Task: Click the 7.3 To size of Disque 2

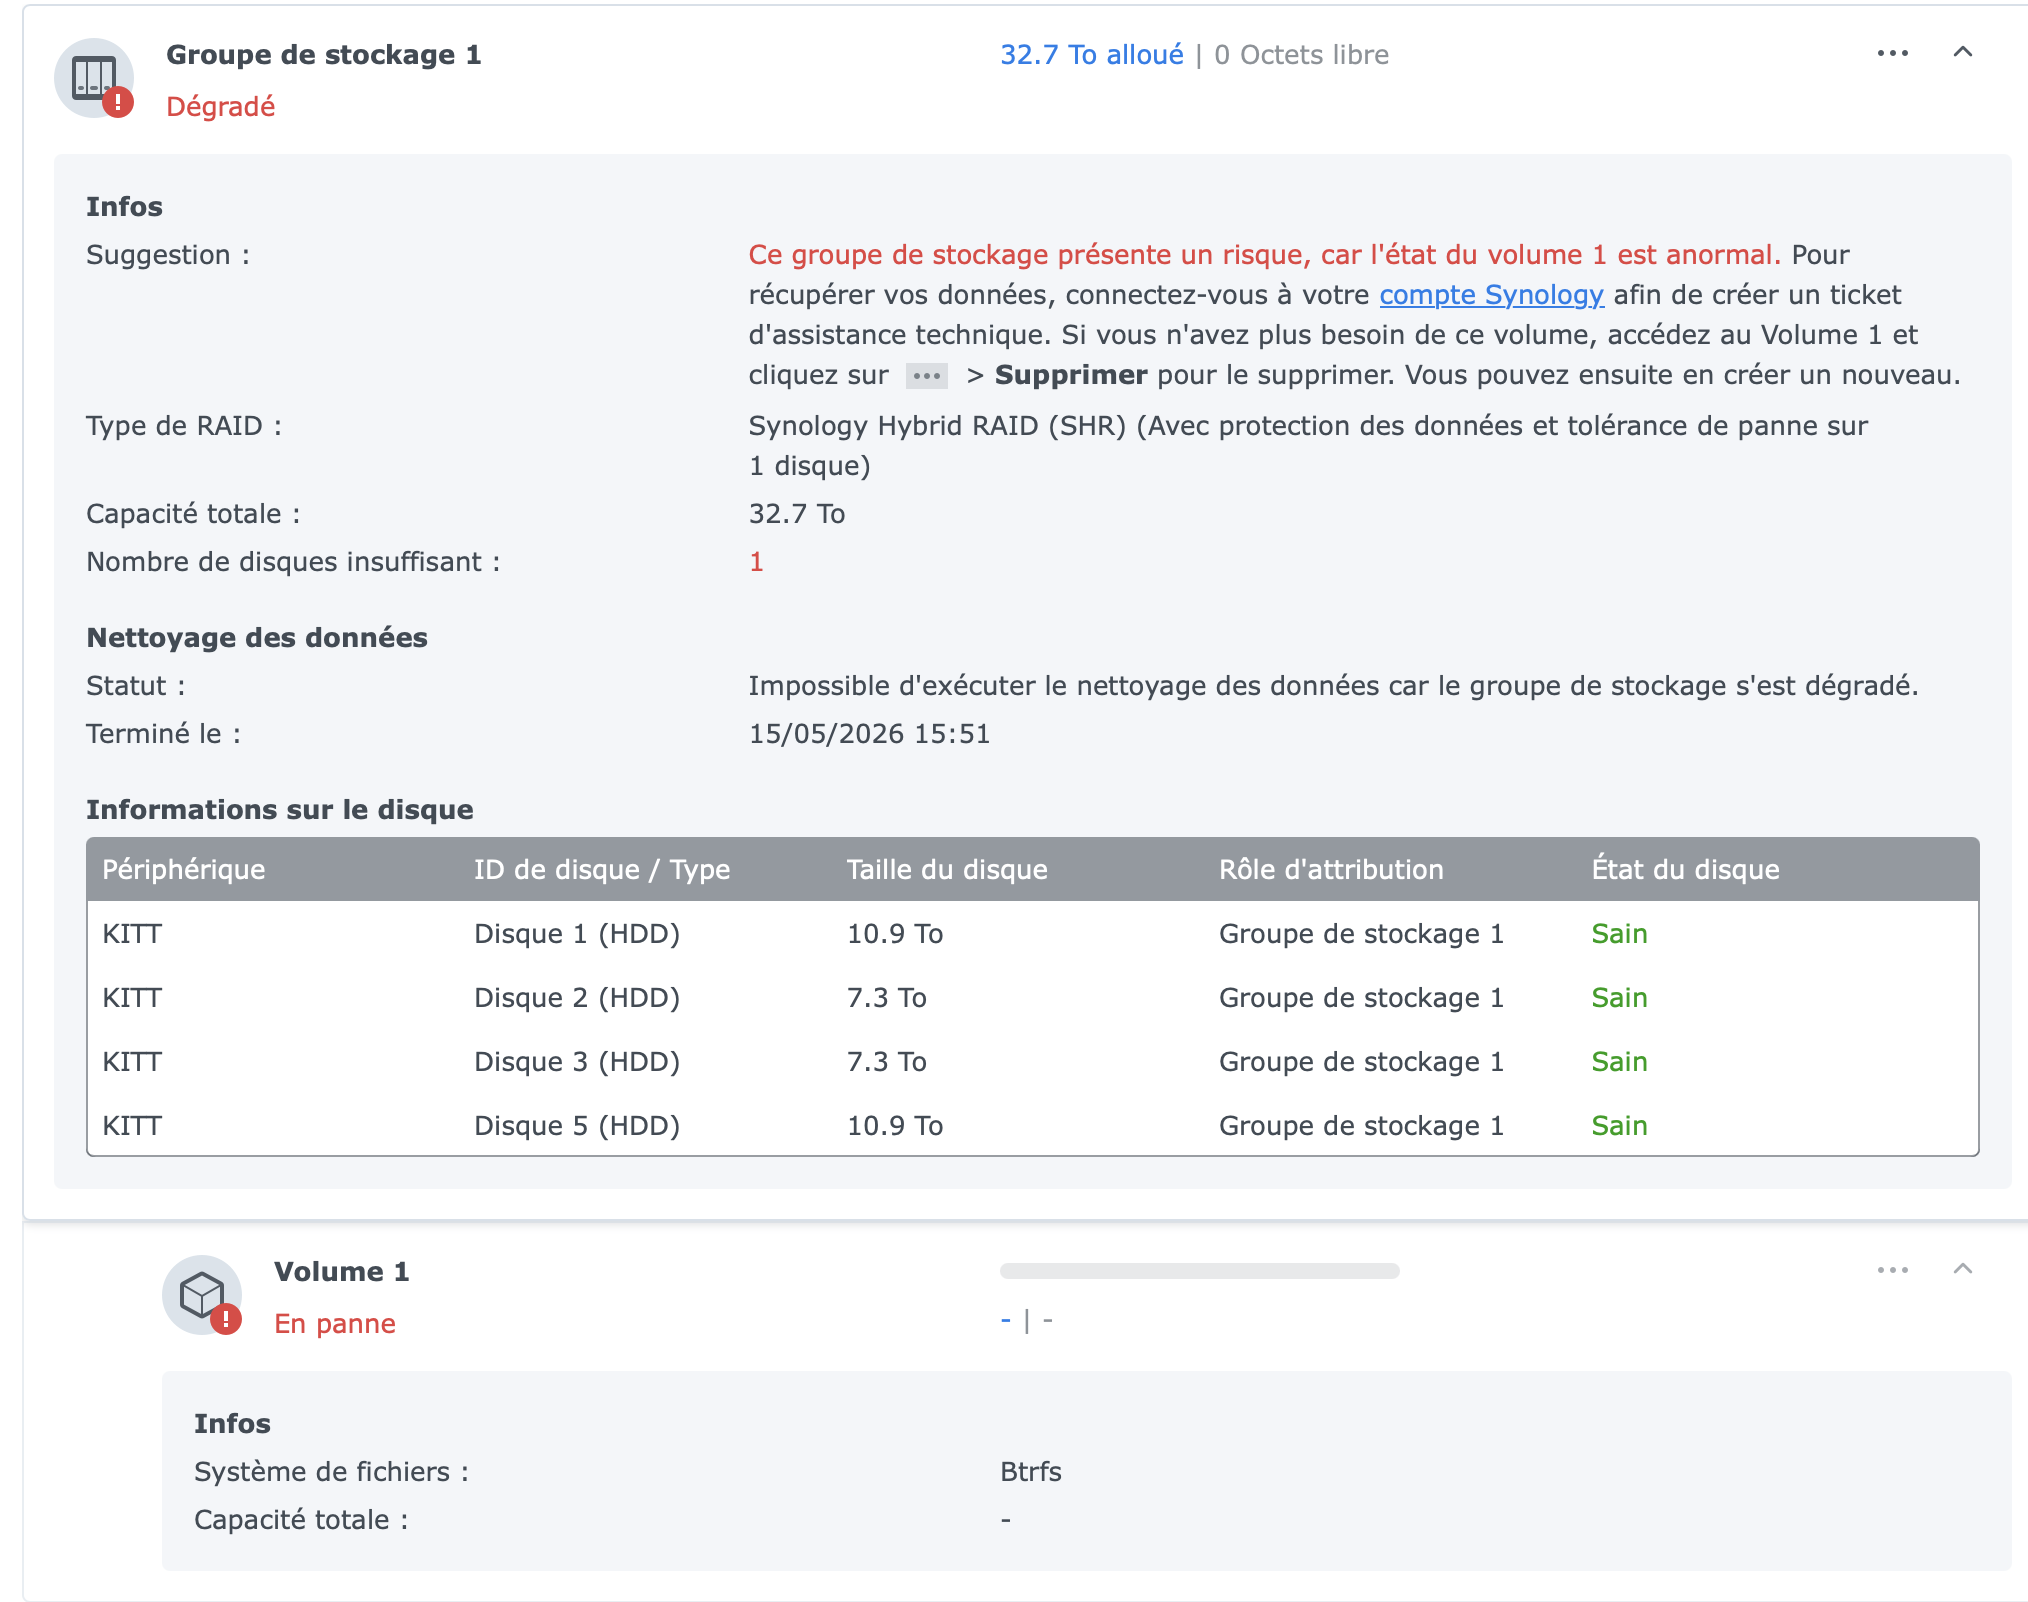Action: pos(887,998)
